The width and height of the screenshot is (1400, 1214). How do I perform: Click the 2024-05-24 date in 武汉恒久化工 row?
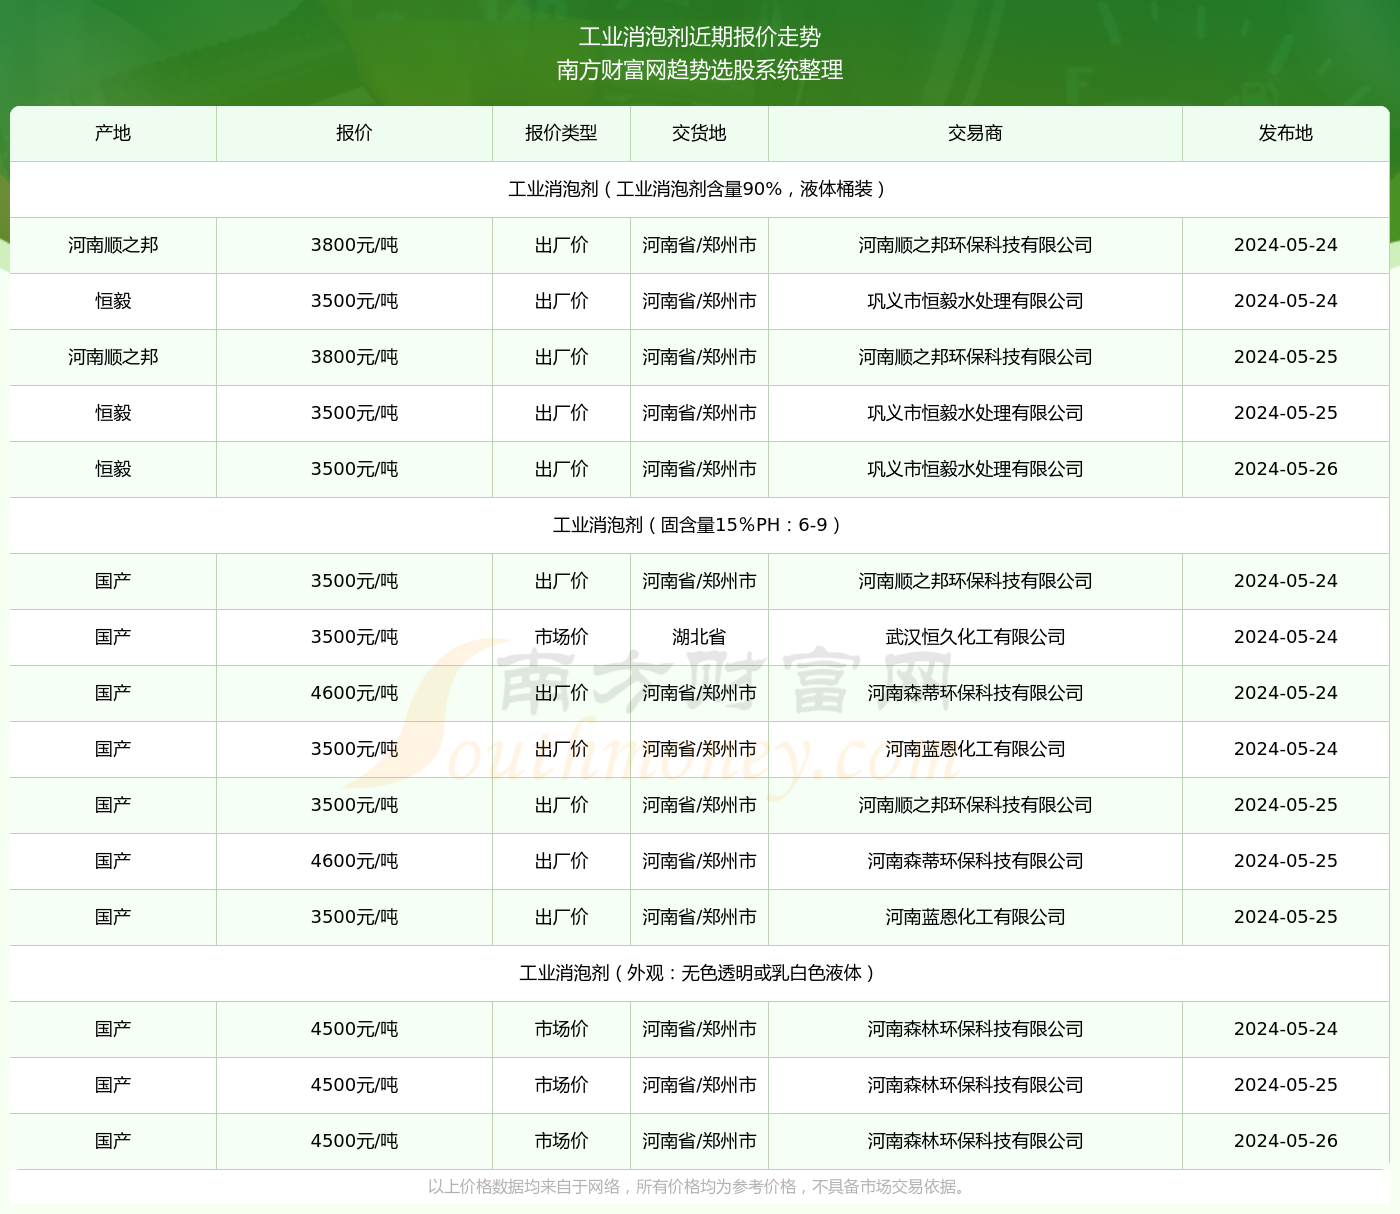tap(1286, 637)
